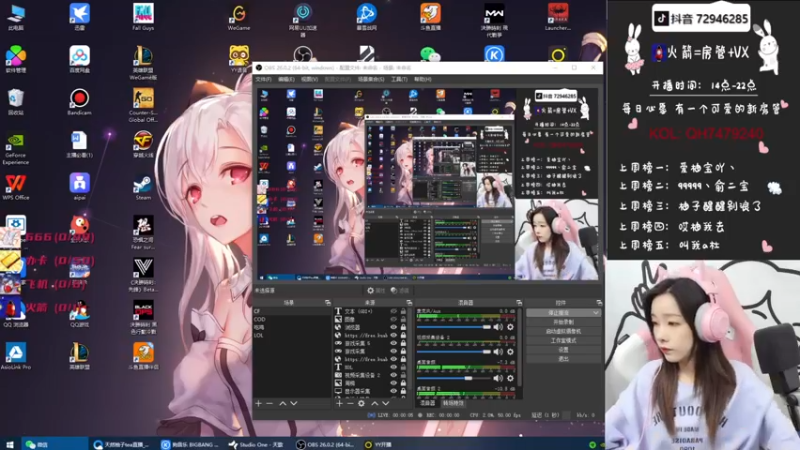Open source properties via the Sources toolbar gear
The height and width of the screenshot is (450, 800).
(361, 404)
